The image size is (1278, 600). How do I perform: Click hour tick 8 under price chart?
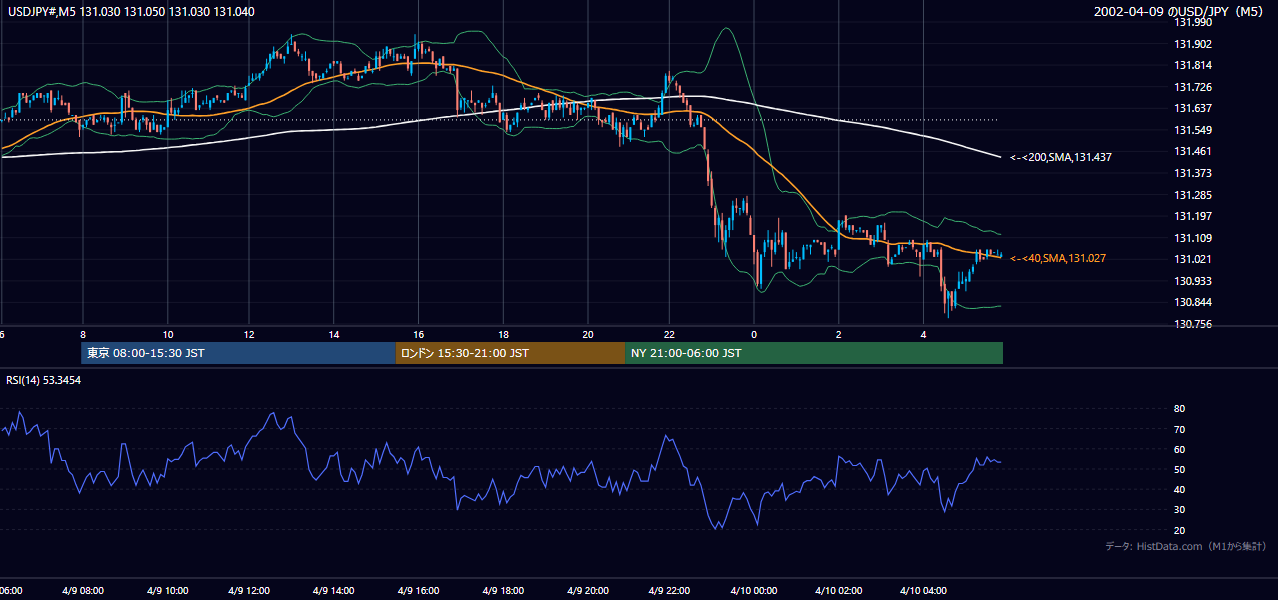click(83, 334)
